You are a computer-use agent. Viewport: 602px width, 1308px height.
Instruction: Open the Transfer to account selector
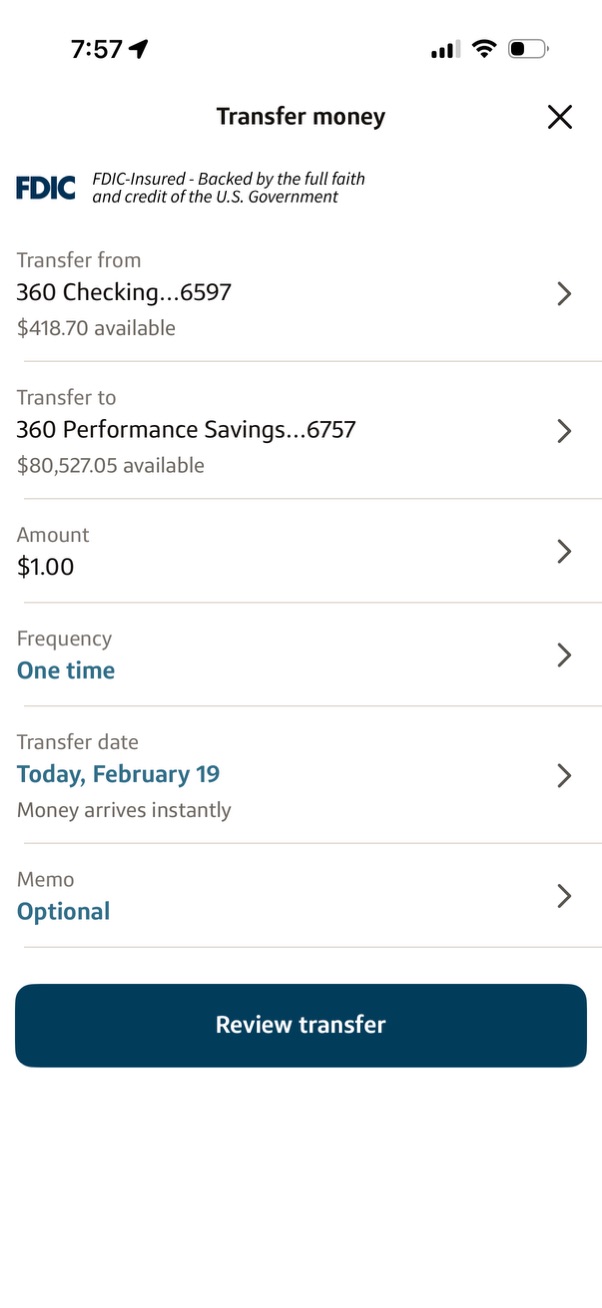click(564, 431)
